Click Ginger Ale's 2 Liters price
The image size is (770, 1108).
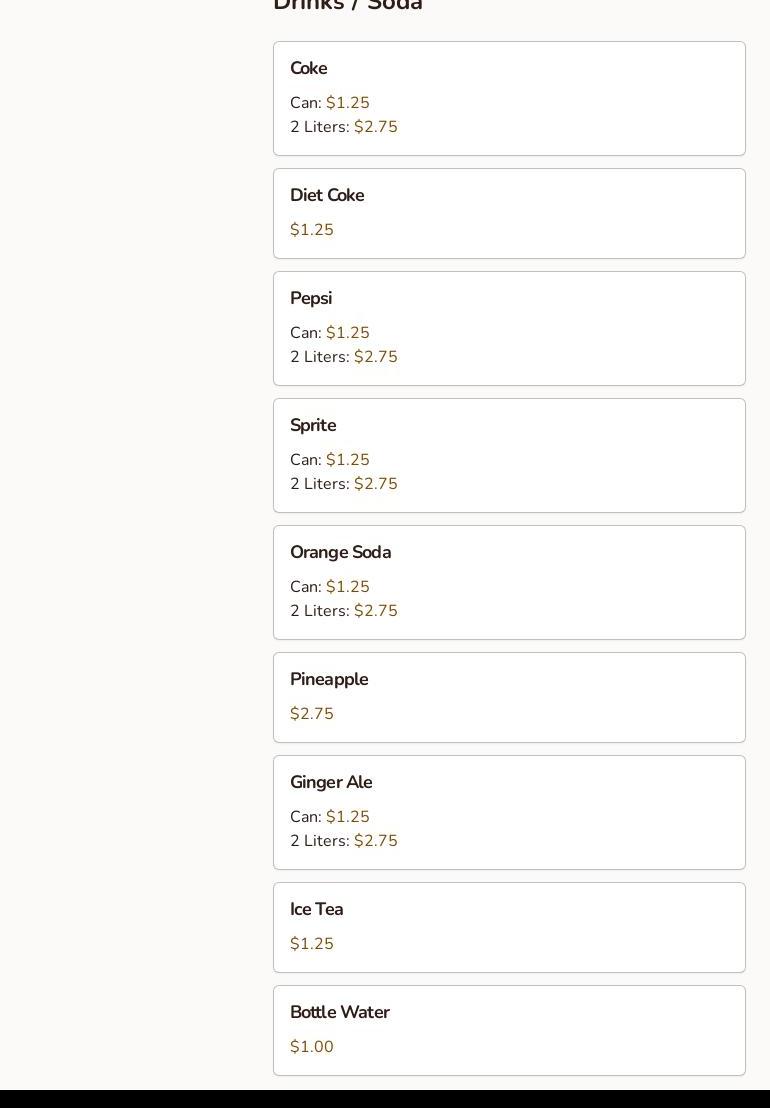click(375, 841)
